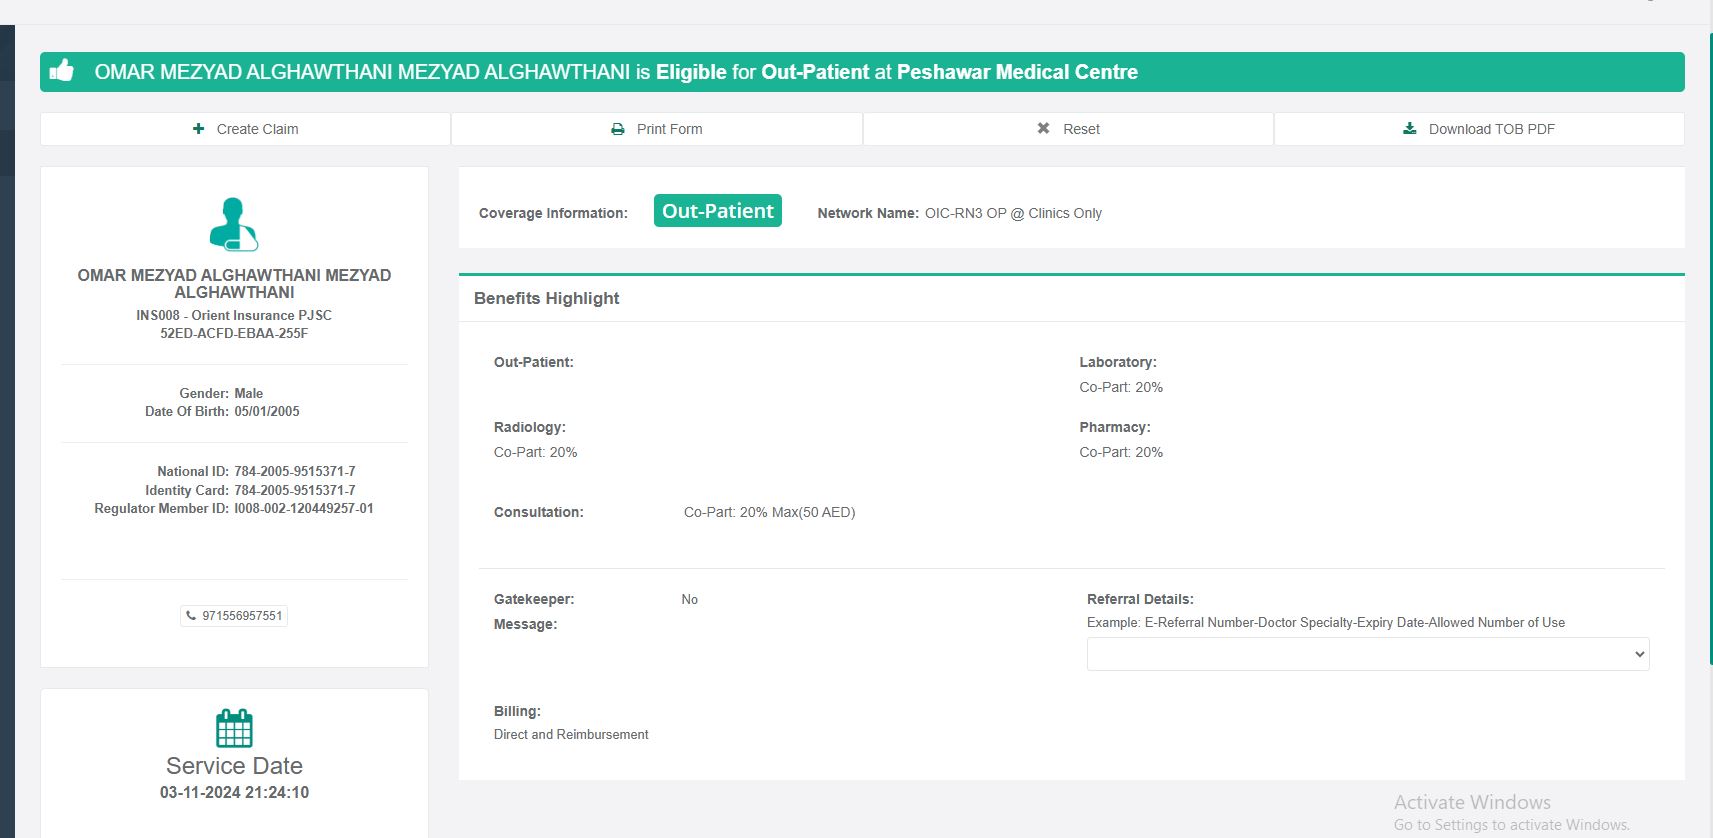This screenshot has width=1713, height=838.
Task: Click the patient name heading in the left card
Action: (234, 284)
